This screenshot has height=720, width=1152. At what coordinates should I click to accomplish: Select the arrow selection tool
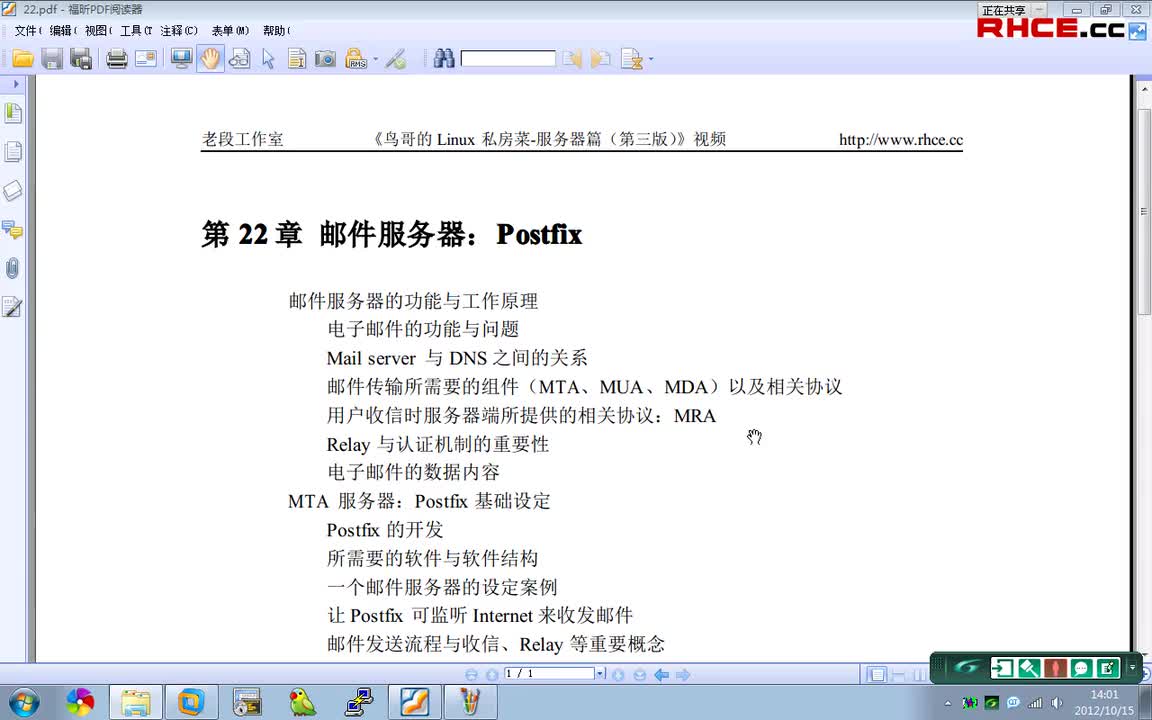pos(268,59)
